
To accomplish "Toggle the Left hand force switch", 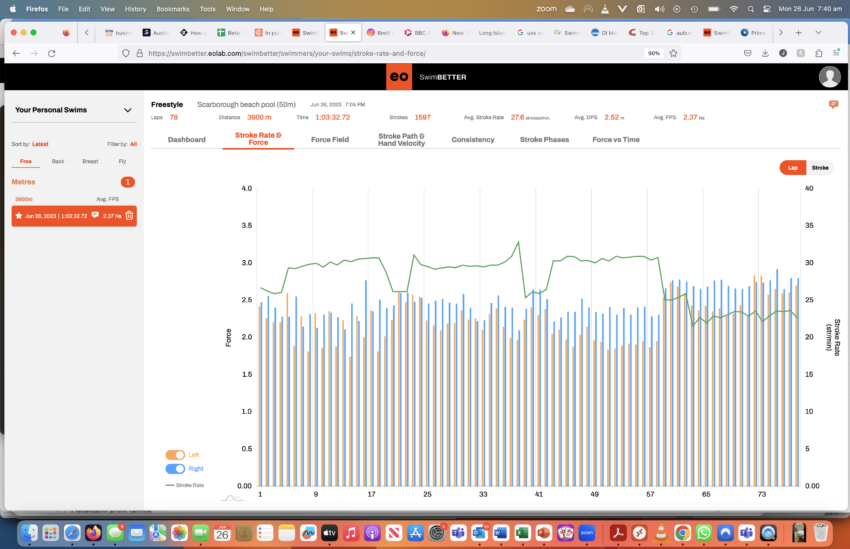I will (175, 455).
